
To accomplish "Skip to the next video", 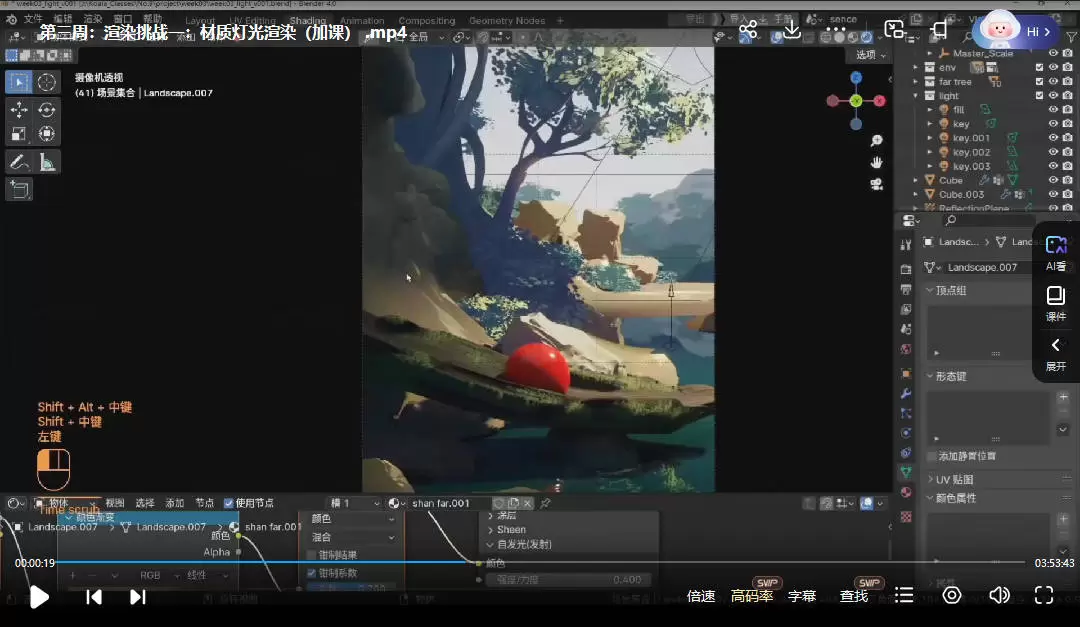I will (x=138, y=597).
